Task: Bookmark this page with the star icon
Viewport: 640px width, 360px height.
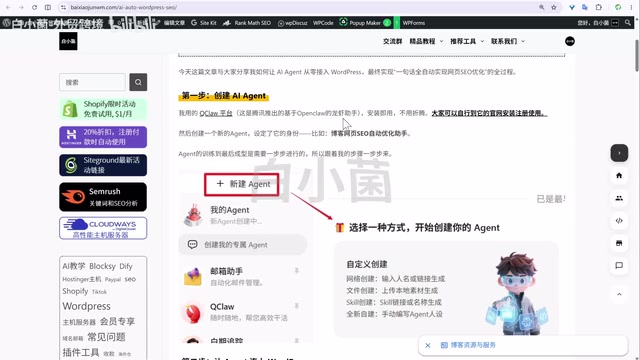Action: click(x=553, y=7)
